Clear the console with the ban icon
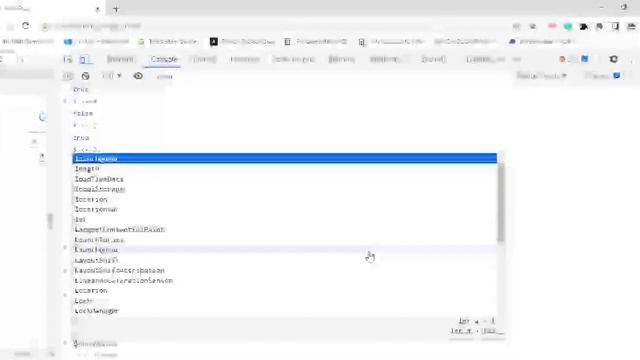Screen dimensions: 640x360 85,76
